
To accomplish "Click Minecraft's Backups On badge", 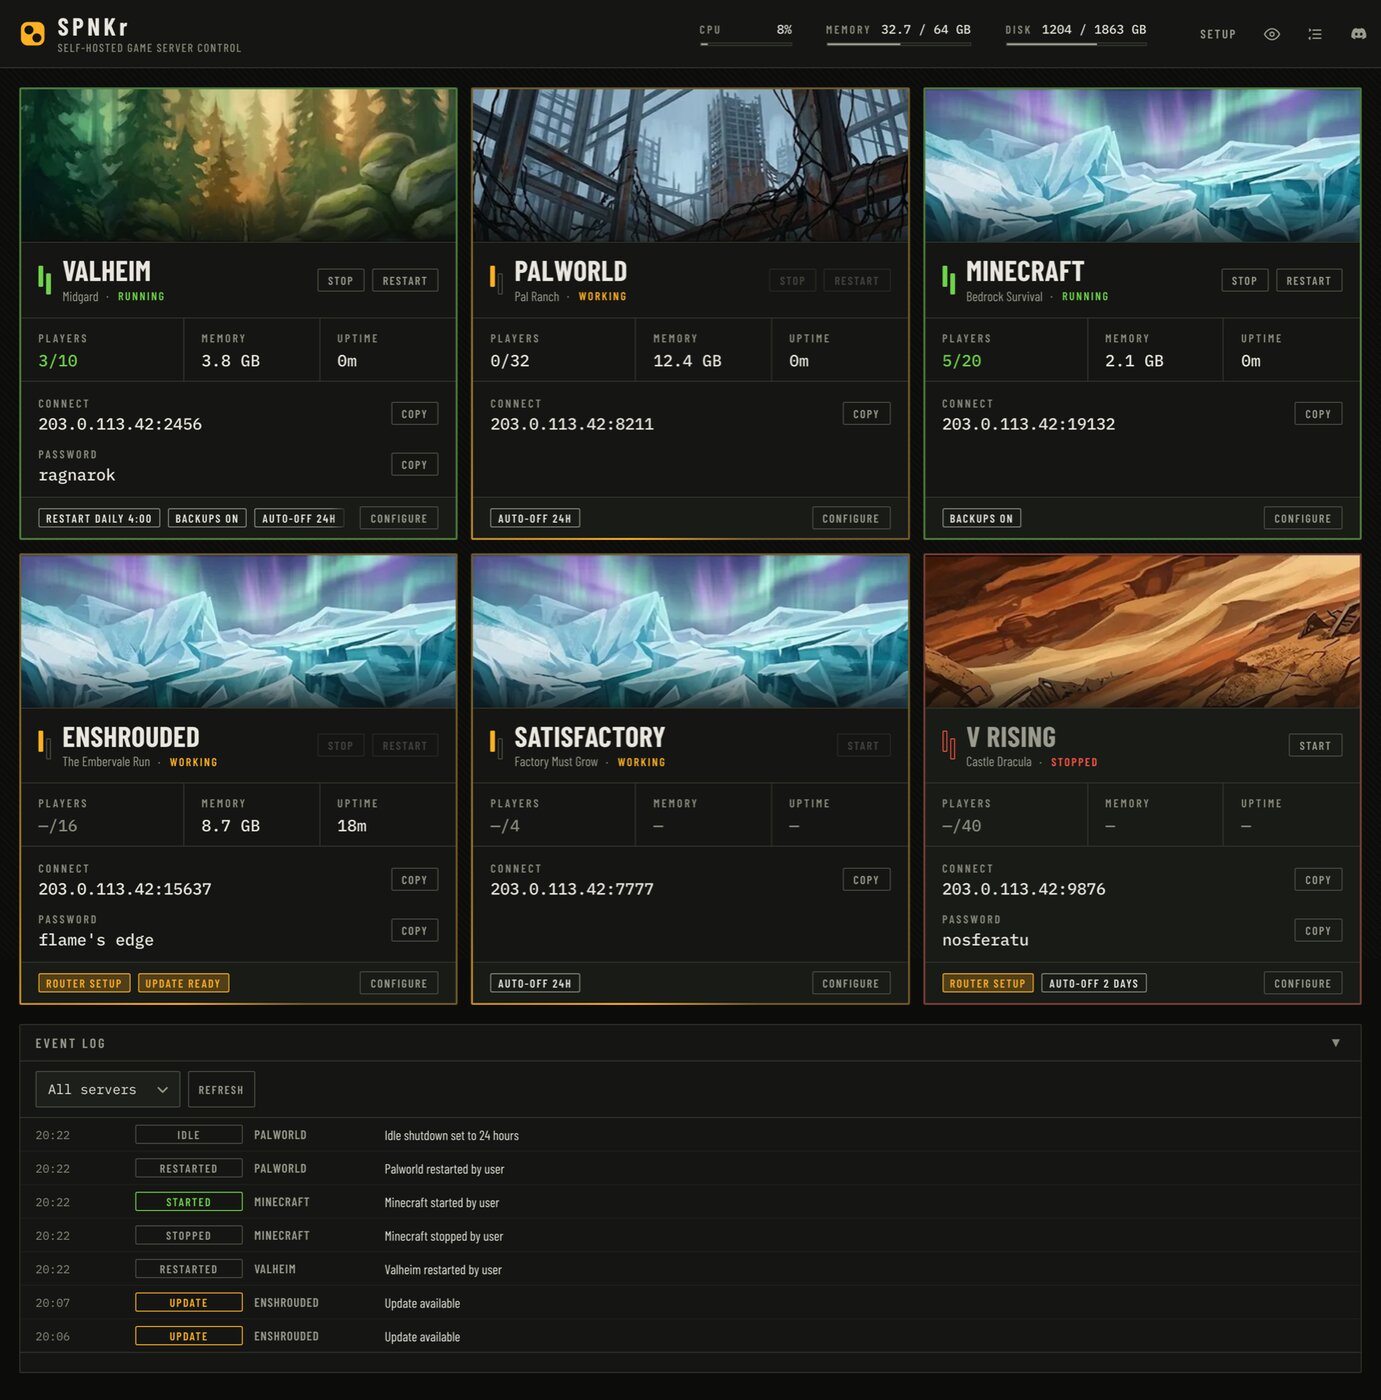I will tap(981, 519).
